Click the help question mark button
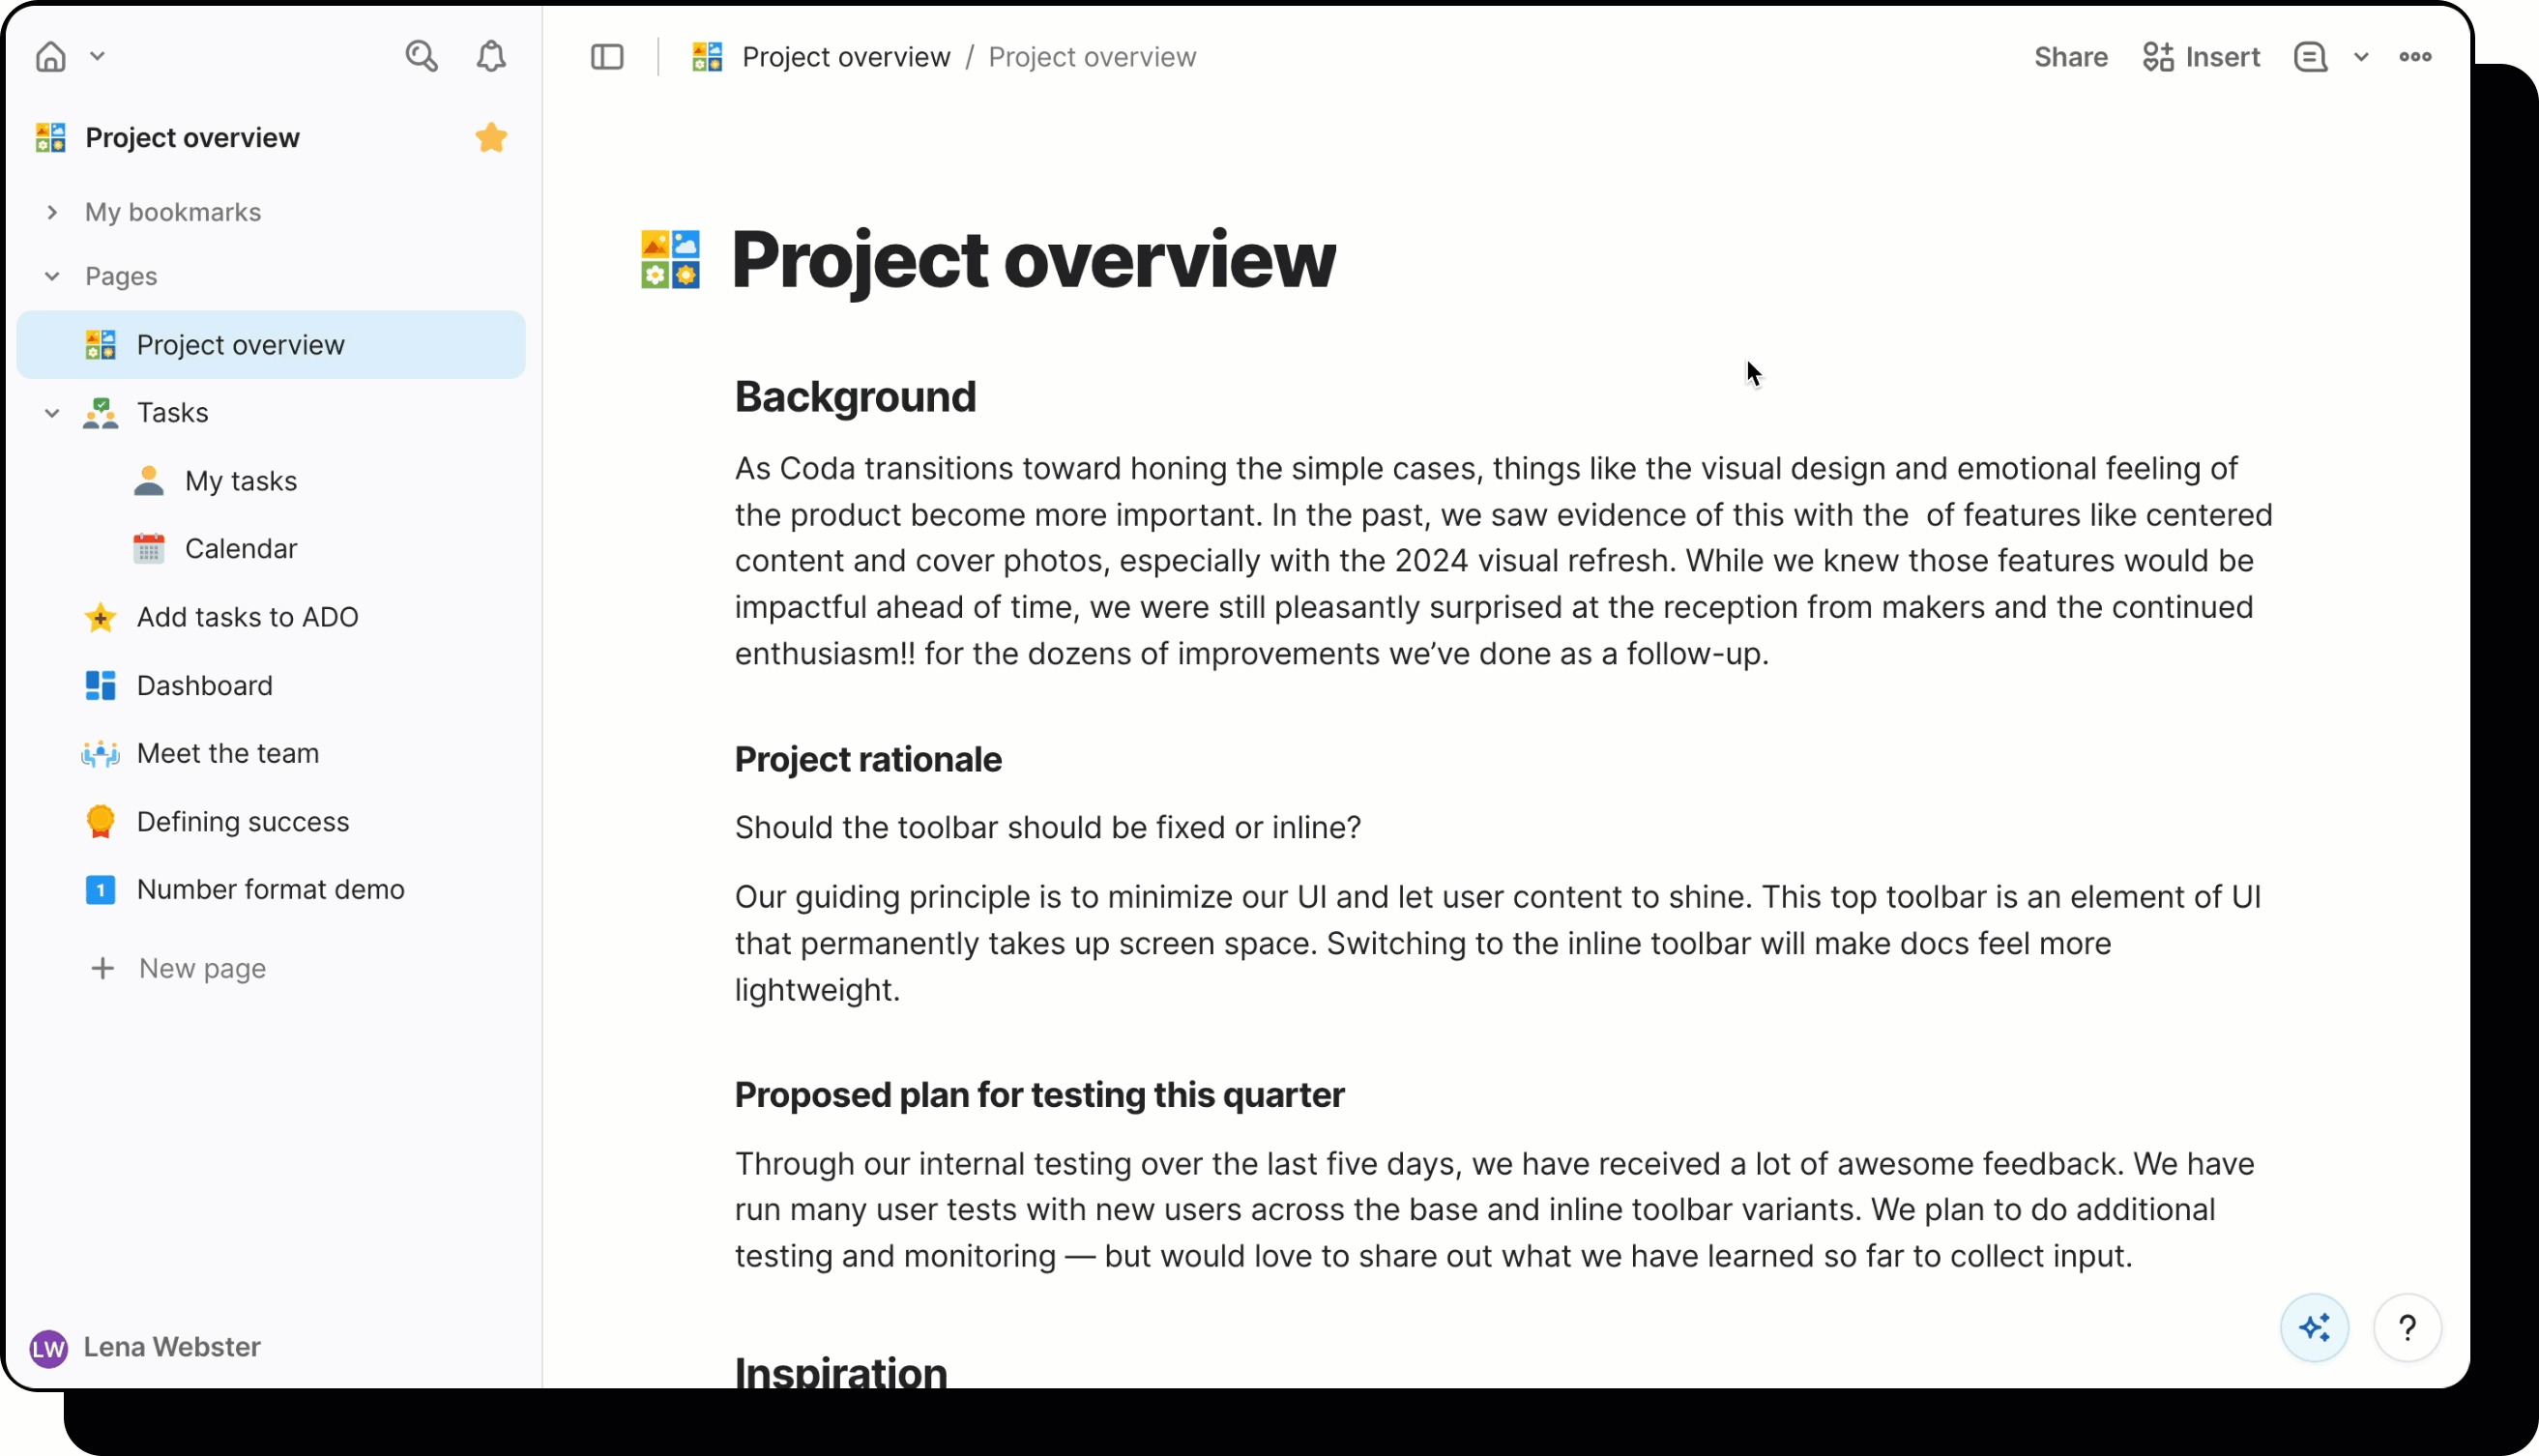Screen dimensions: 2539x1456 [x=2407, y=1327]
